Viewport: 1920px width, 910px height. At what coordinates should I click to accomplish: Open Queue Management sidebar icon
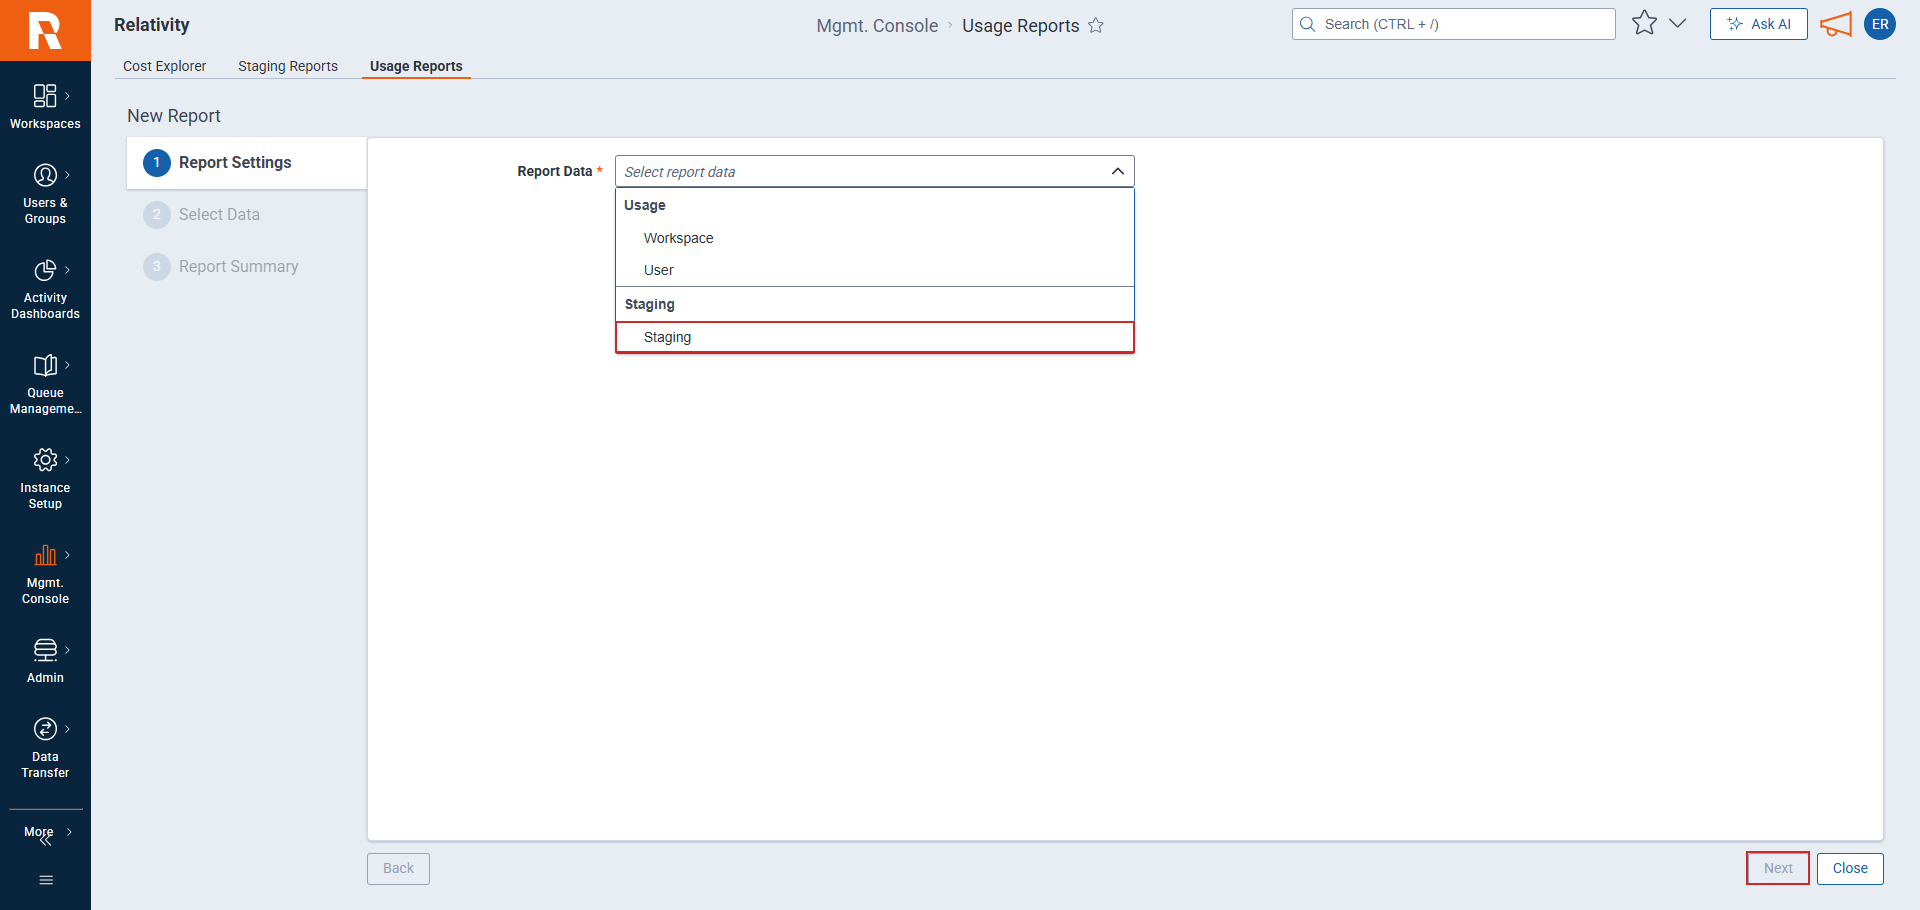click(x=45, y=365)
